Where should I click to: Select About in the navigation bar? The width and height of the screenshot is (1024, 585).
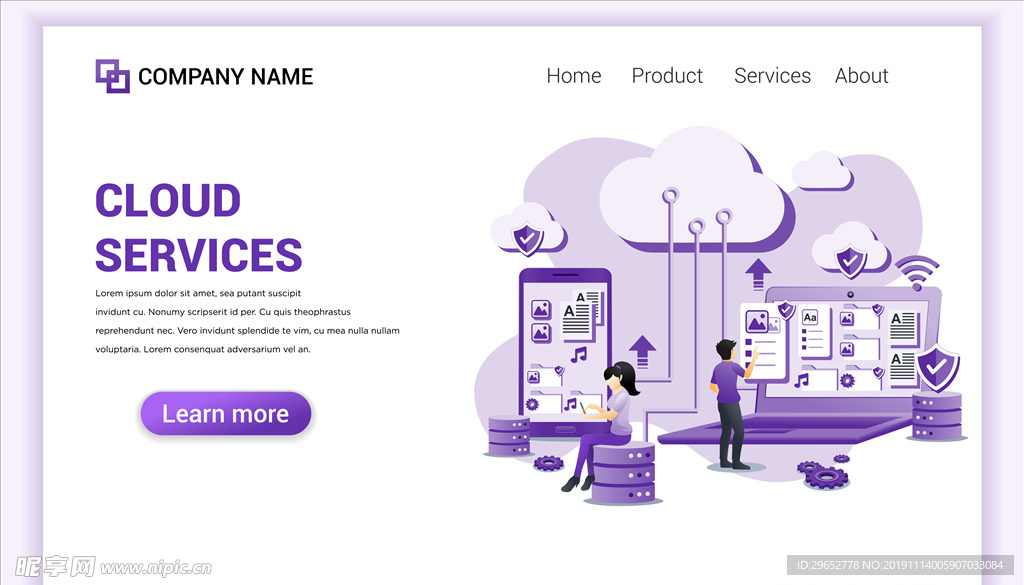[x=861, y=76]
